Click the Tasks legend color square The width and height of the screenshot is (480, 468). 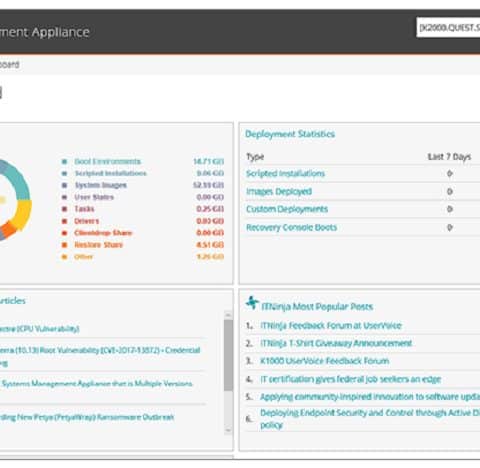click(x=64, y=209)
